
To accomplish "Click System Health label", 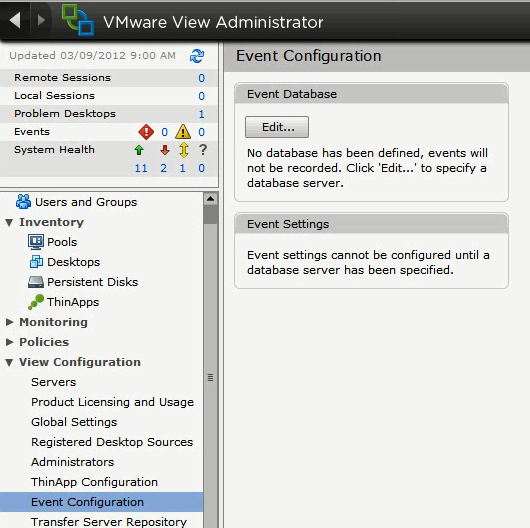I will click(x=54, y=149).
